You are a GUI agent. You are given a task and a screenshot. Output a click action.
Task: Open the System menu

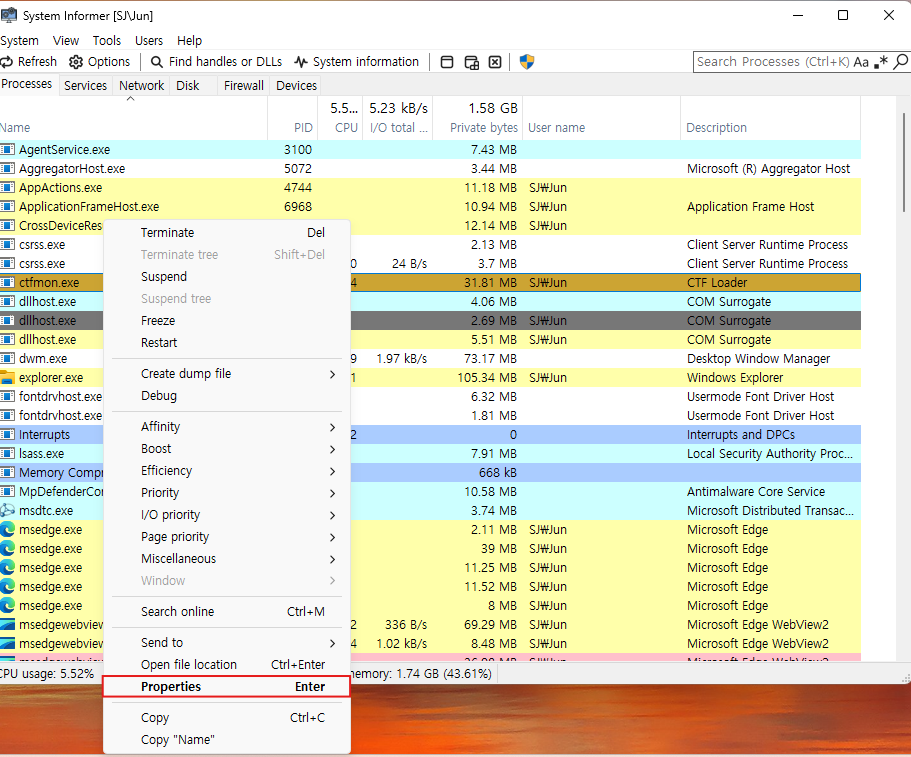[x=19, y=41]
